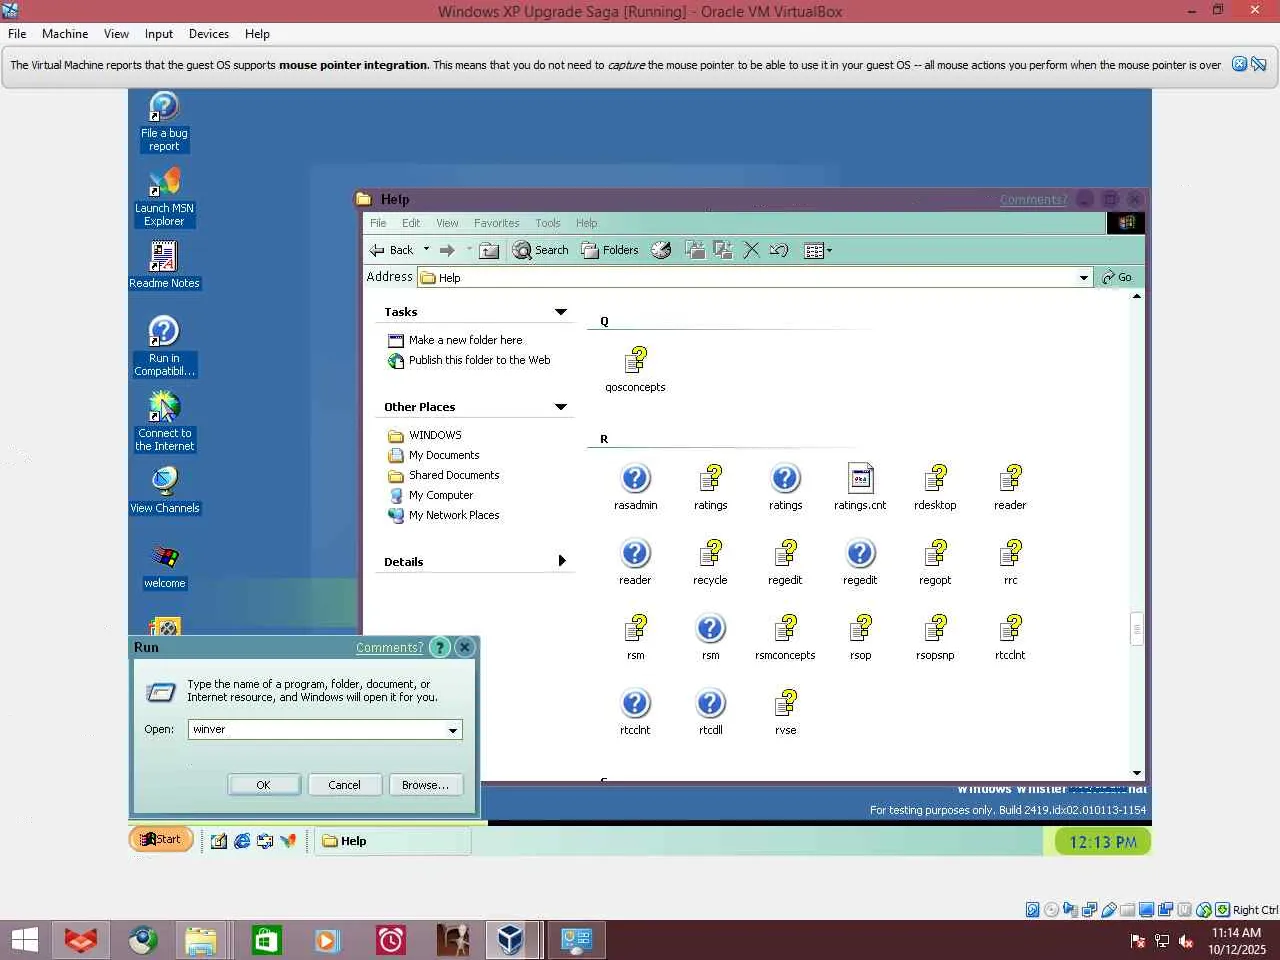Select the rrc help file
Screen dimensions: 1280x960
tap(1010, 562)
